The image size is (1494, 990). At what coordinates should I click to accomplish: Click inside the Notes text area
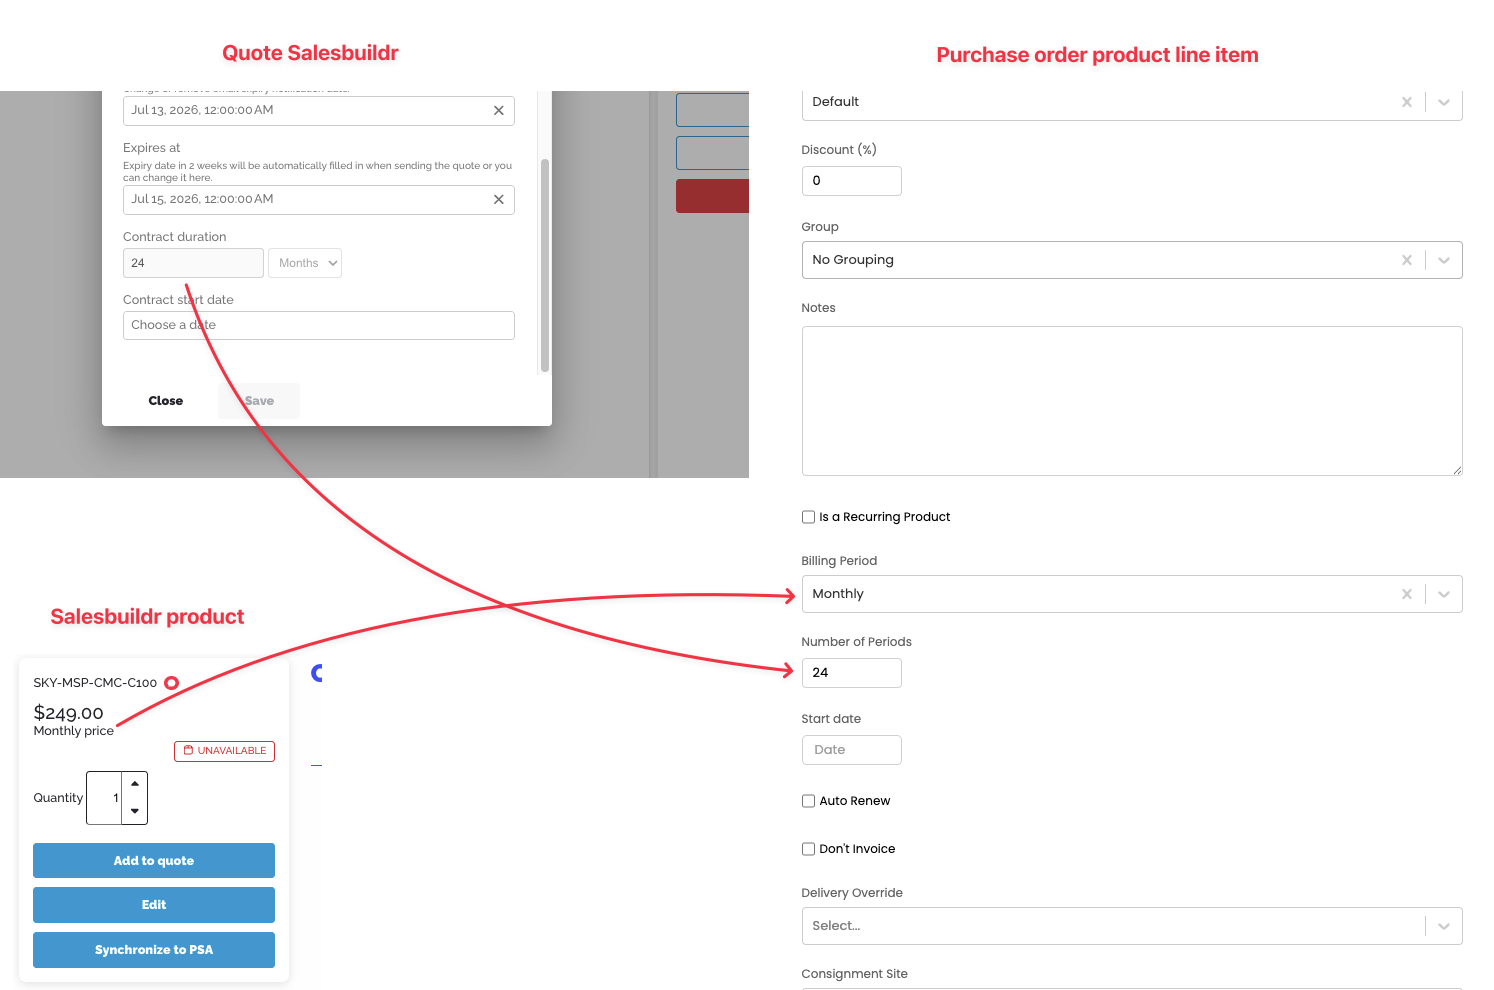(x=1132, y=401)
